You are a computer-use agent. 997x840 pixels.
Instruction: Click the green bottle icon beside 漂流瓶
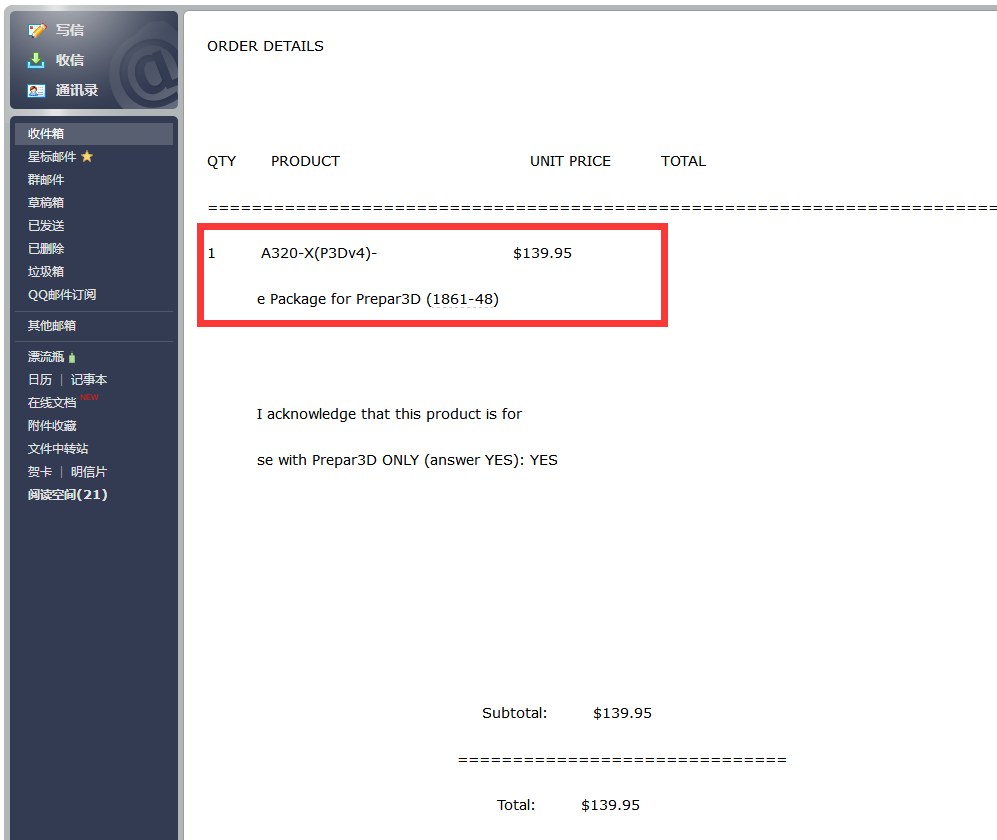[x=72, y=358]
